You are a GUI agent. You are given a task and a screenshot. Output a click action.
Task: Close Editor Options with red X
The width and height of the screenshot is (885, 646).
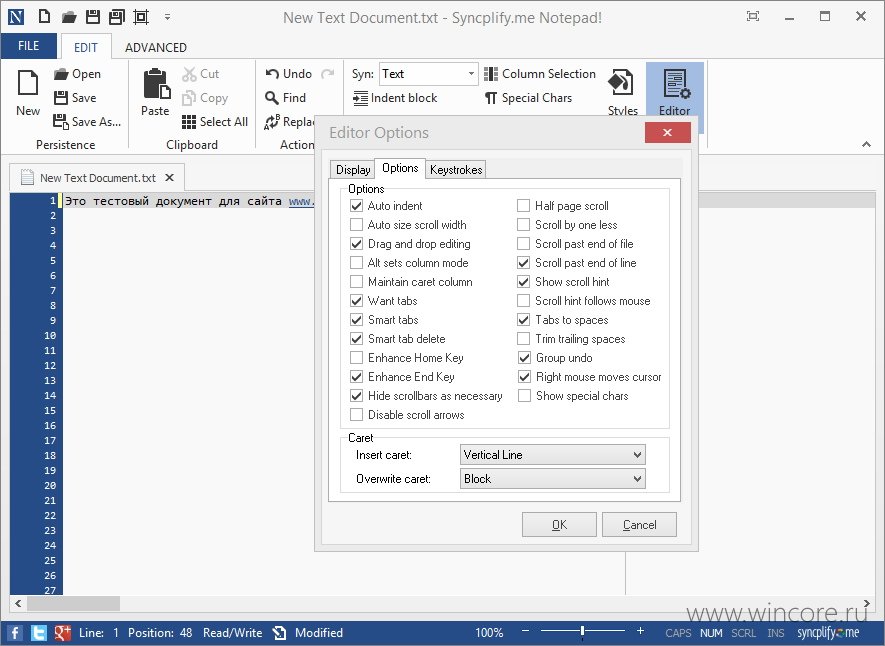tap(668, 133)
